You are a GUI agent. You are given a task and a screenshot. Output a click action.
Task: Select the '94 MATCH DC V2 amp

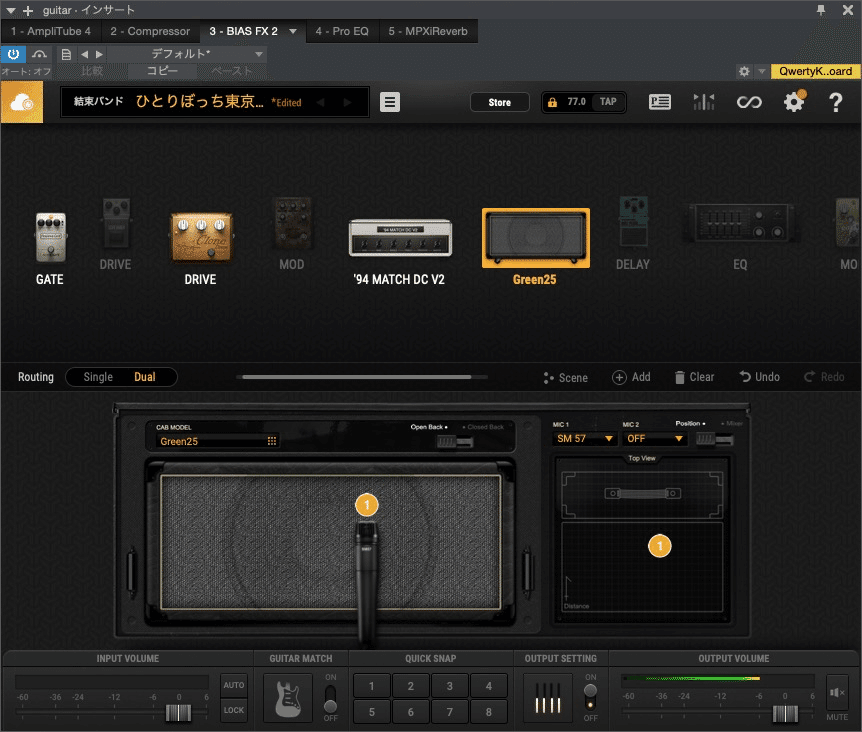pyautogui.click(x=400, y=237)
